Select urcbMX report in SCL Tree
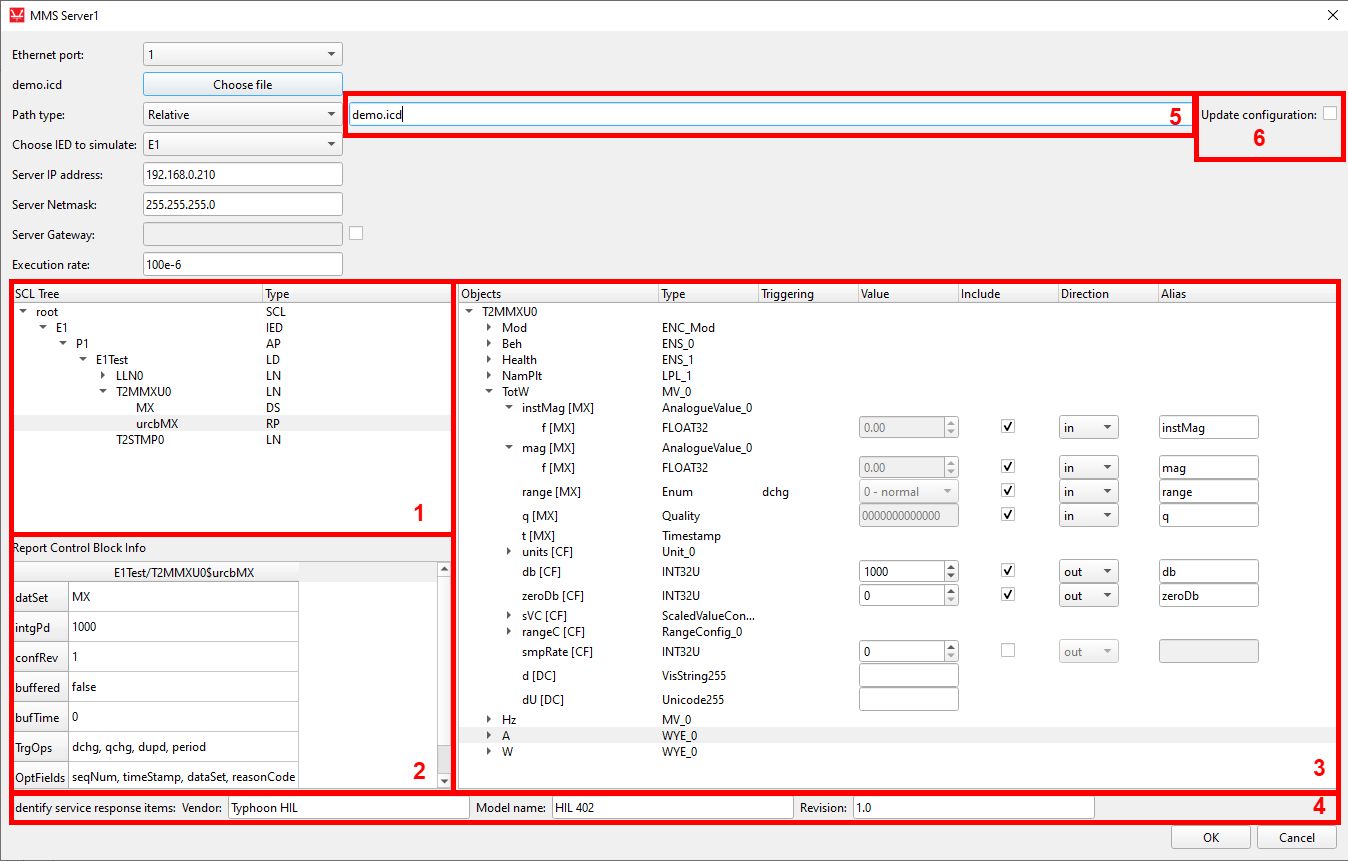Viewport: 1348px width, 861px height. 157,424
